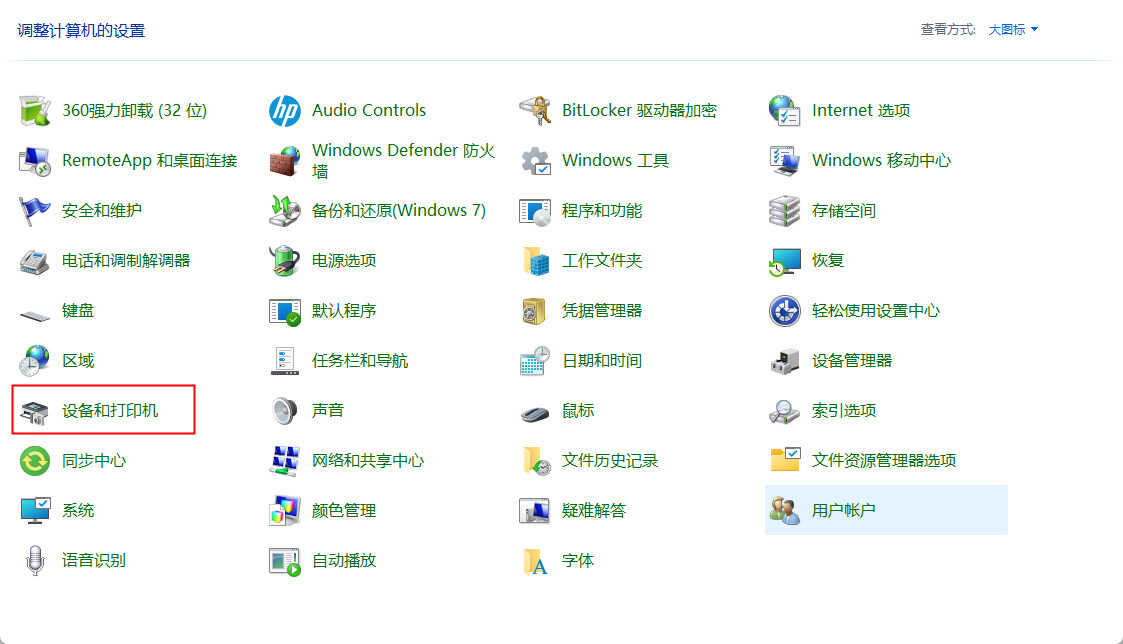
Task: Click the 网络和共享中心 text link
Action: click(x=367, y=461)
